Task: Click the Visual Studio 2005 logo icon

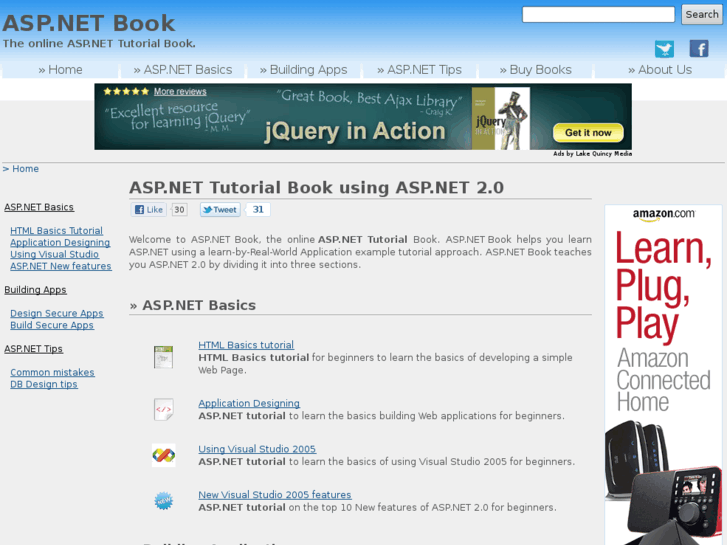Action: click(x=163, y=455)
